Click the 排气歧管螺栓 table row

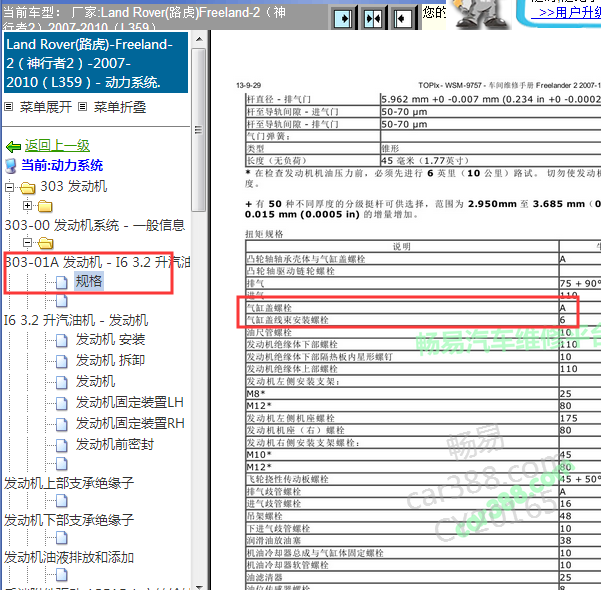click(x=423, y=491)
